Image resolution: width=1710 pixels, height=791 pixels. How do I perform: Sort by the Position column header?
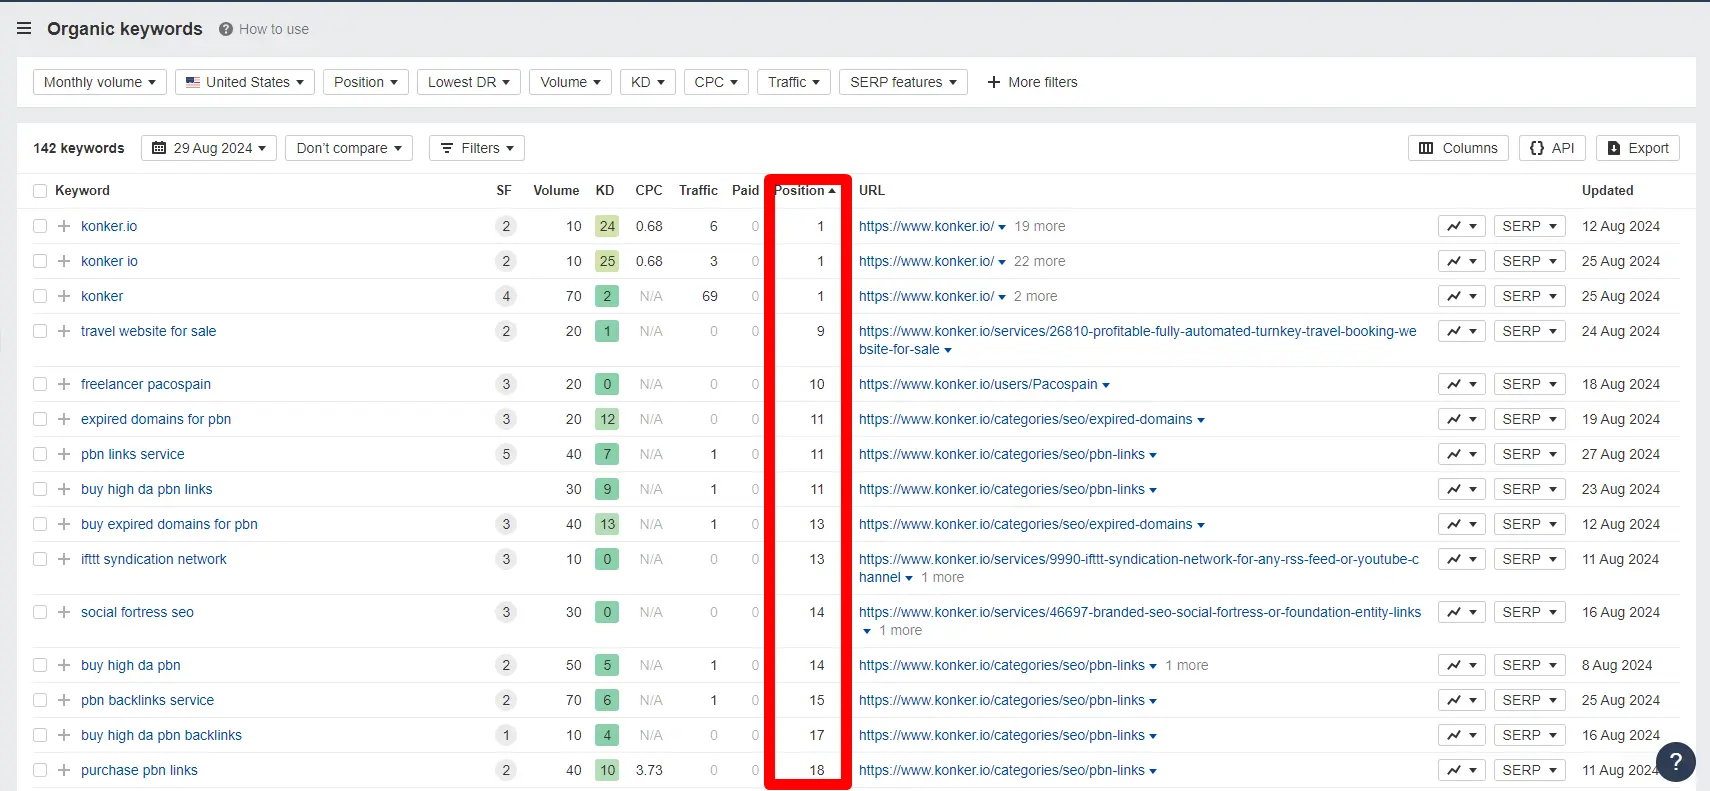(804, 190)
